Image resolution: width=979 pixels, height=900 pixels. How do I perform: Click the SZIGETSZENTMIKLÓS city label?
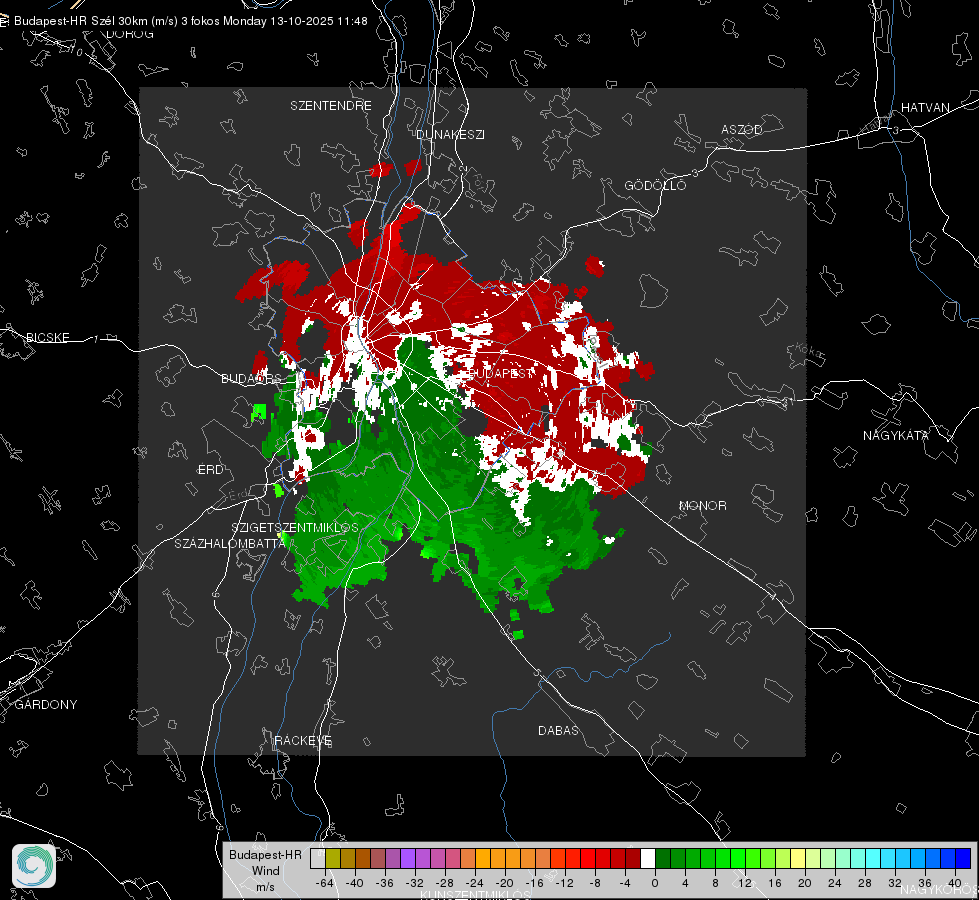[295, 528]
